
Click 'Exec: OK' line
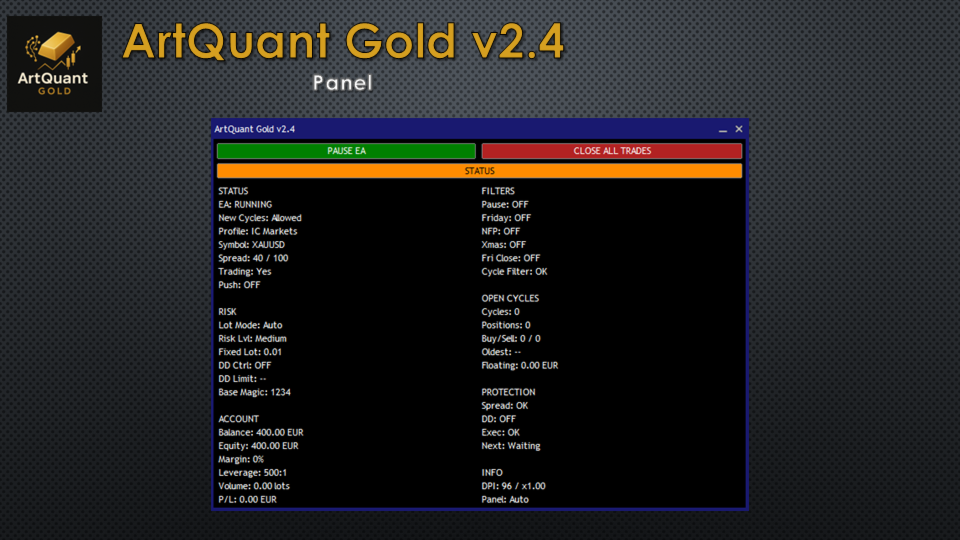pyautogui.click(x=500, y=433)
